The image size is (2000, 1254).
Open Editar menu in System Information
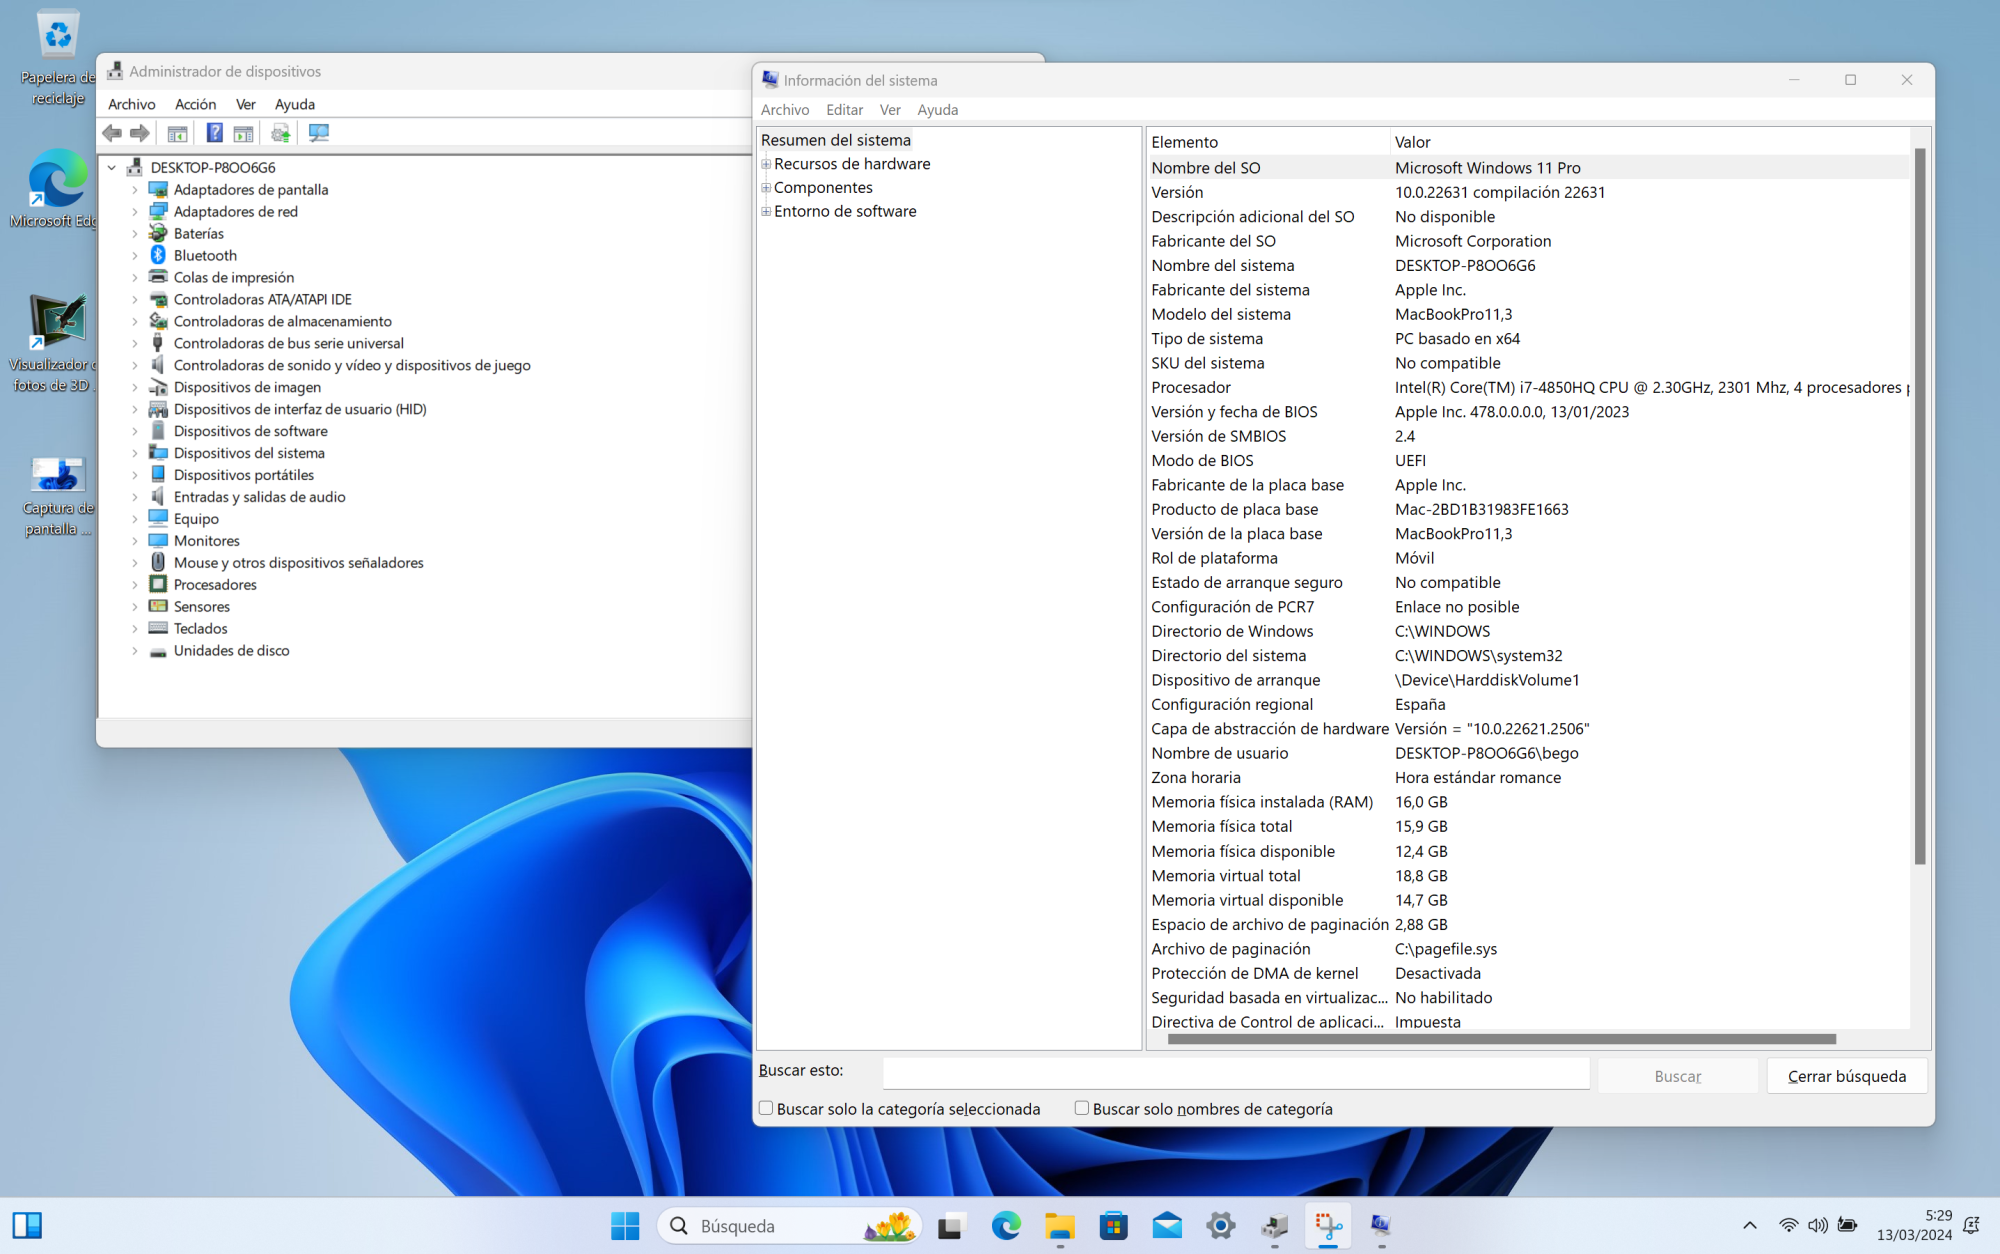point(844,110)
